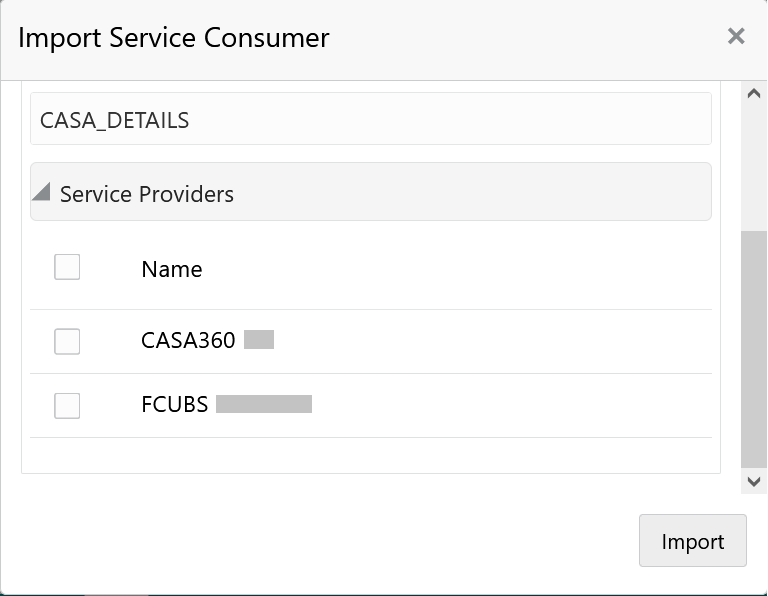Viewport: 768px width, 596px height.
Task: Focus the CASA_DETAILS text field
Action: point(370,120)
